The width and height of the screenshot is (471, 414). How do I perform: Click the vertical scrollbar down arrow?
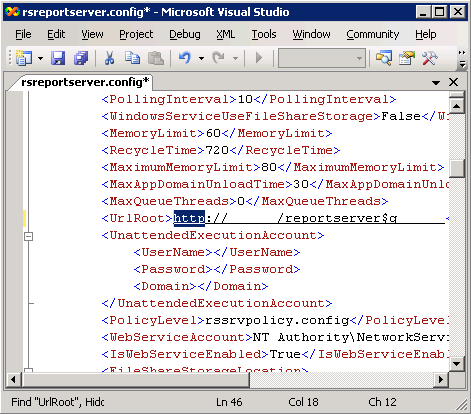point(456,363)
